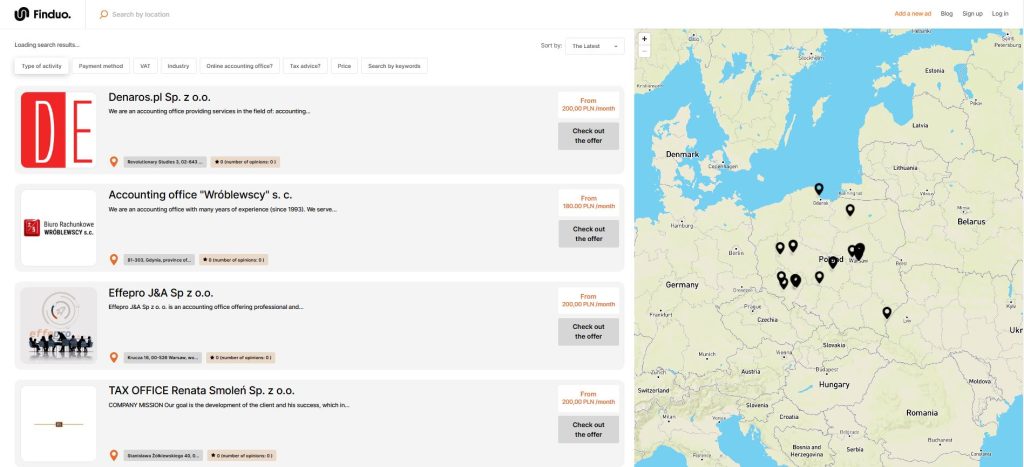Click the star rating badge on TAX OFFICE Renata Smoleń
Viewport: 1024px width, 467px height.
click(242, 455)
